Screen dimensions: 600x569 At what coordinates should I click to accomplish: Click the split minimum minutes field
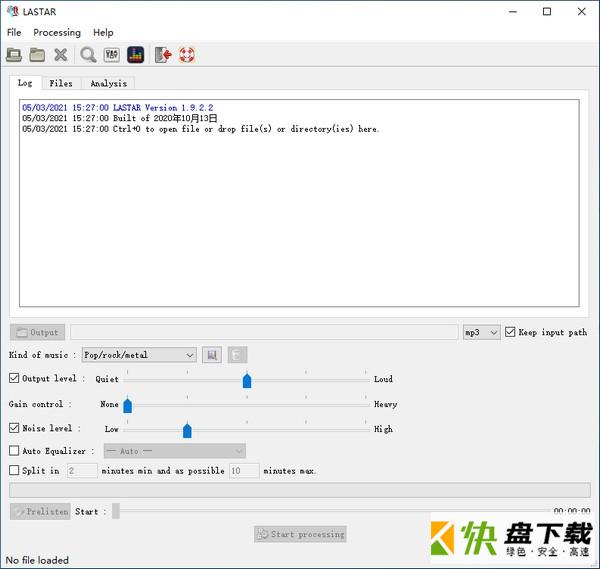[82, 470]
